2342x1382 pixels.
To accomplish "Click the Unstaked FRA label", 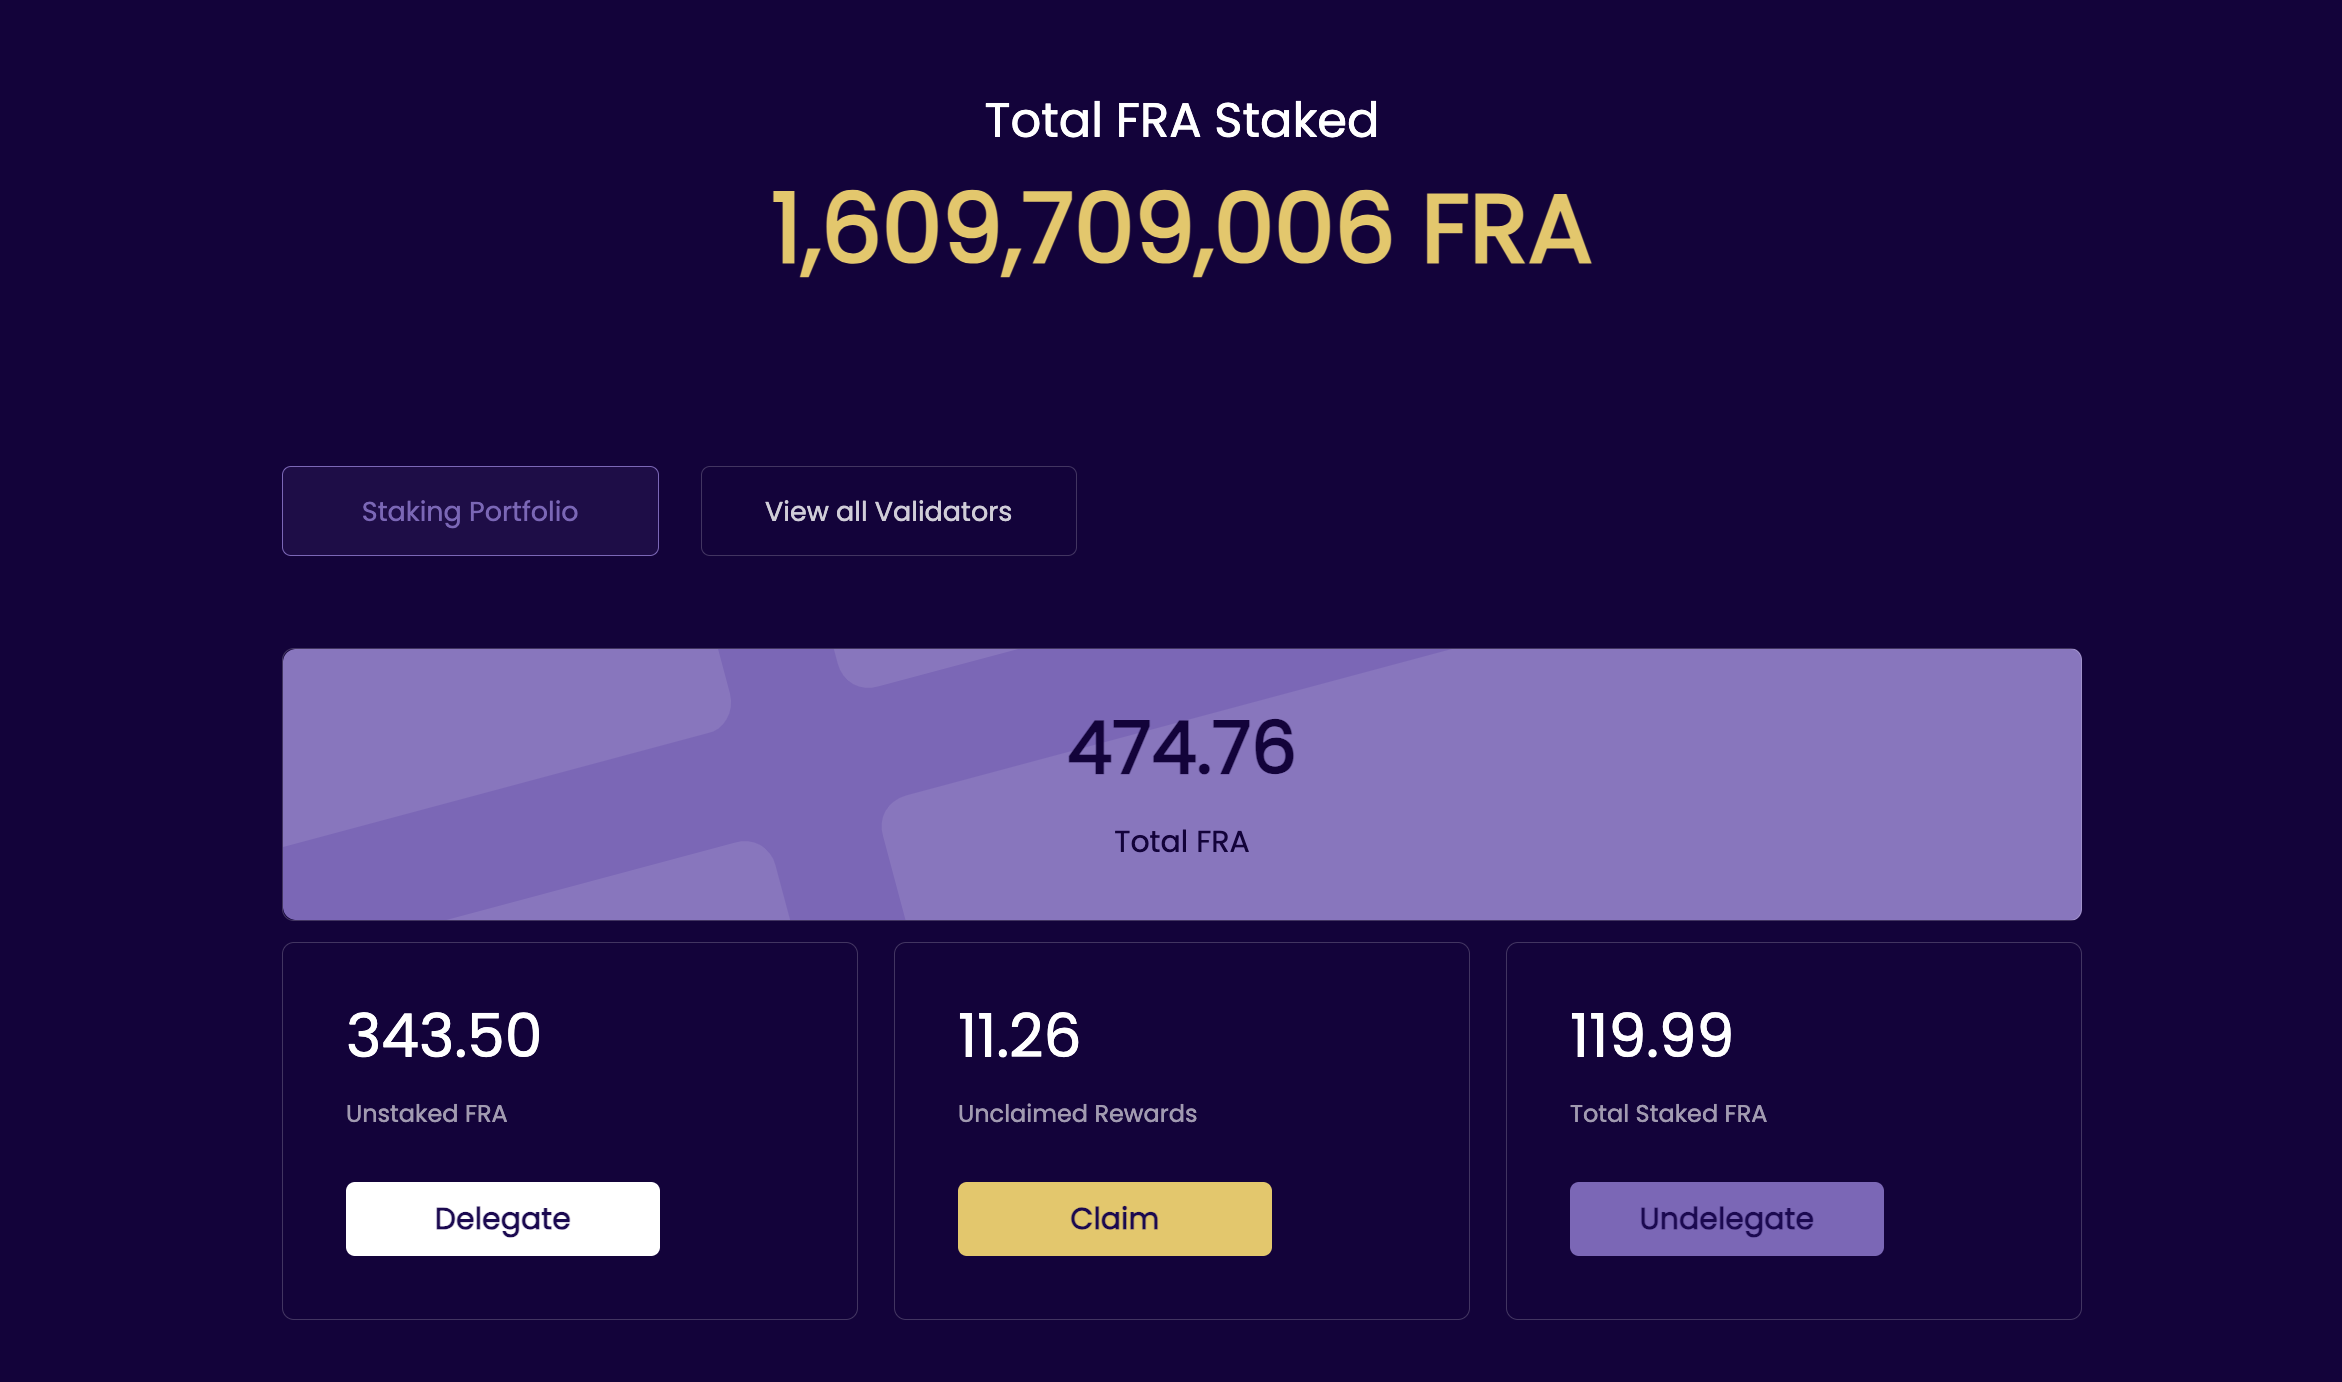I will [426, 1113].
